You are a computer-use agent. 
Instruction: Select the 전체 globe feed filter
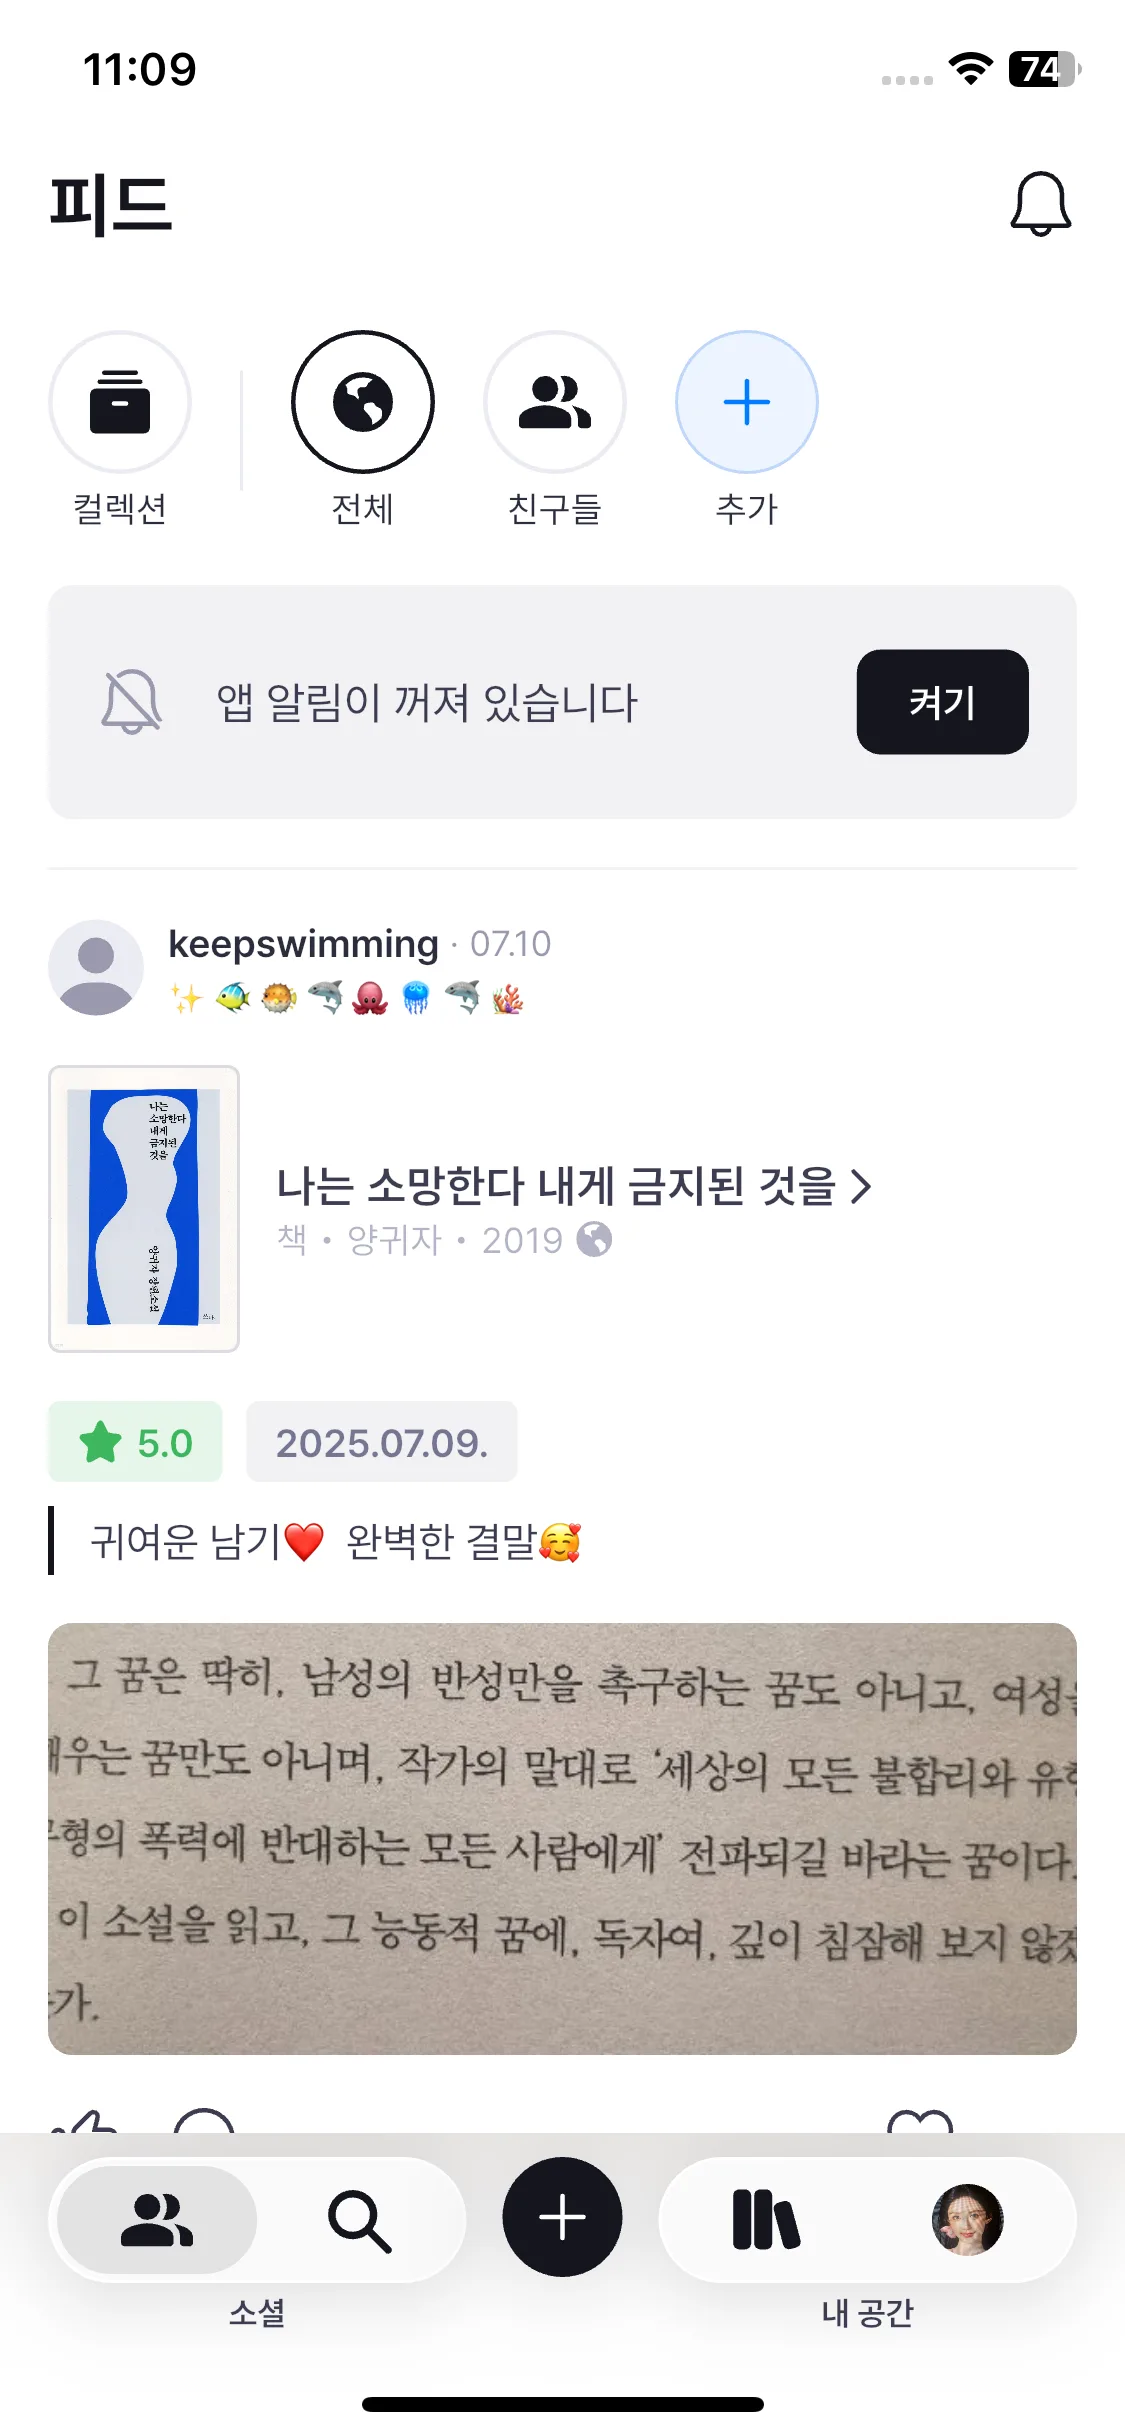(x=363, y=402)
